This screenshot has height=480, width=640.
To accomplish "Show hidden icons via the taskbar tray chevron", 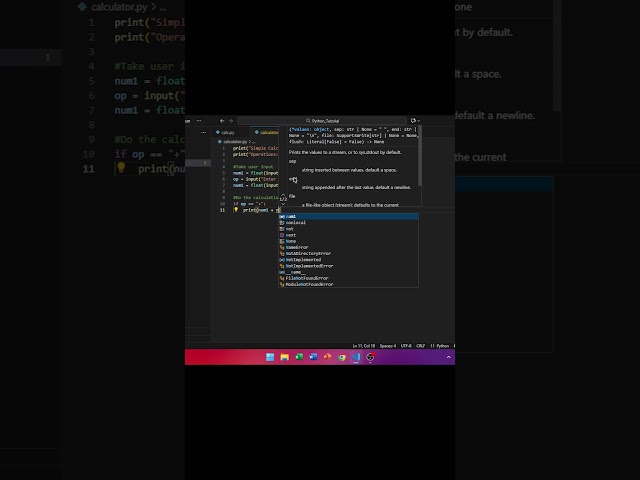I will coord(449,357).
